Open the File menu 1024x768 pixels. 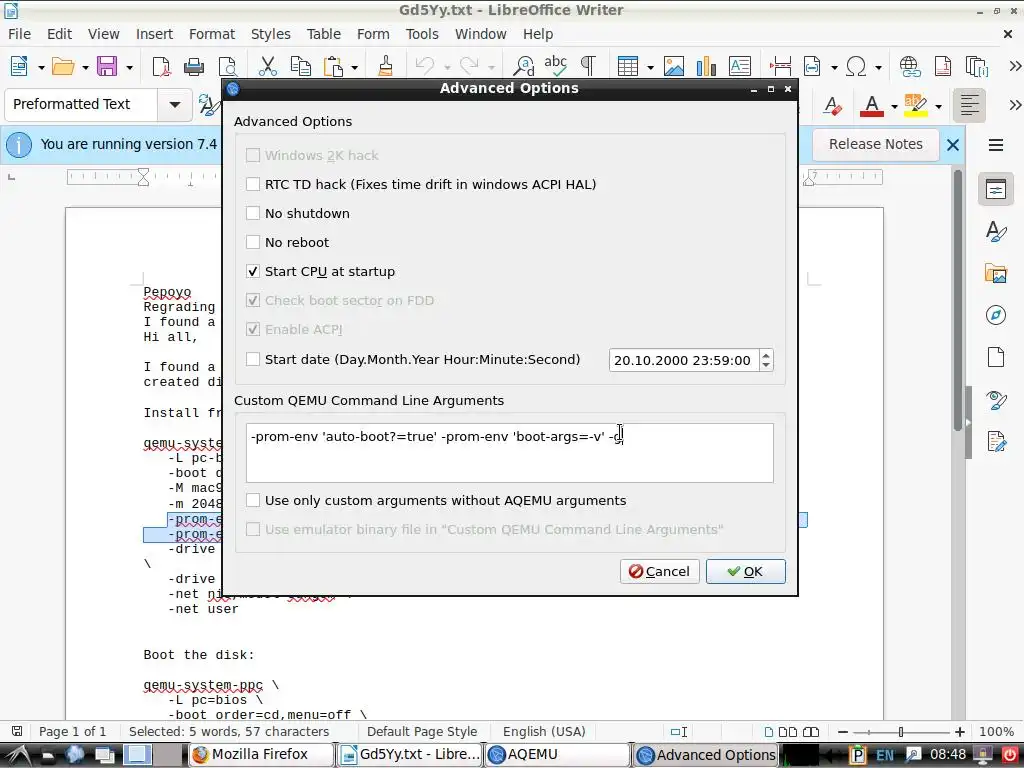click(x=19, y=34)
